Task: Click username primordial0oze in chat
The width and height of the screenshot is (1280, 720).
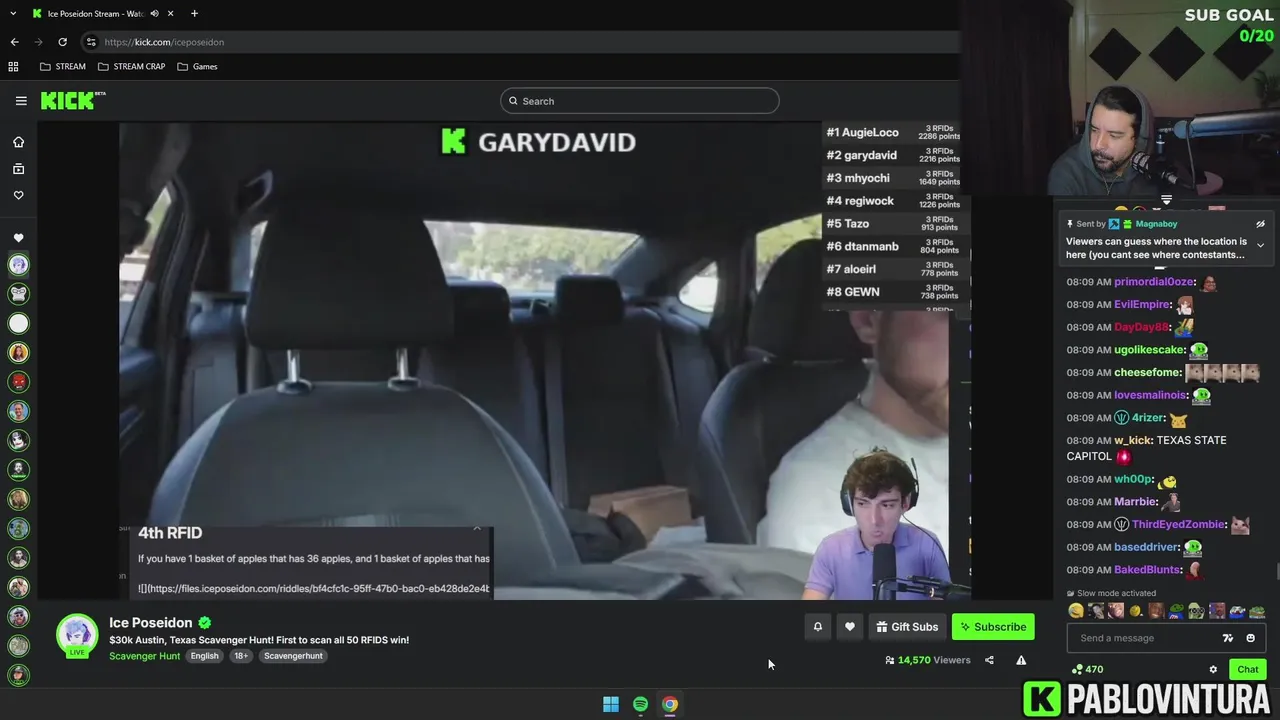Action: (1154, 282)
